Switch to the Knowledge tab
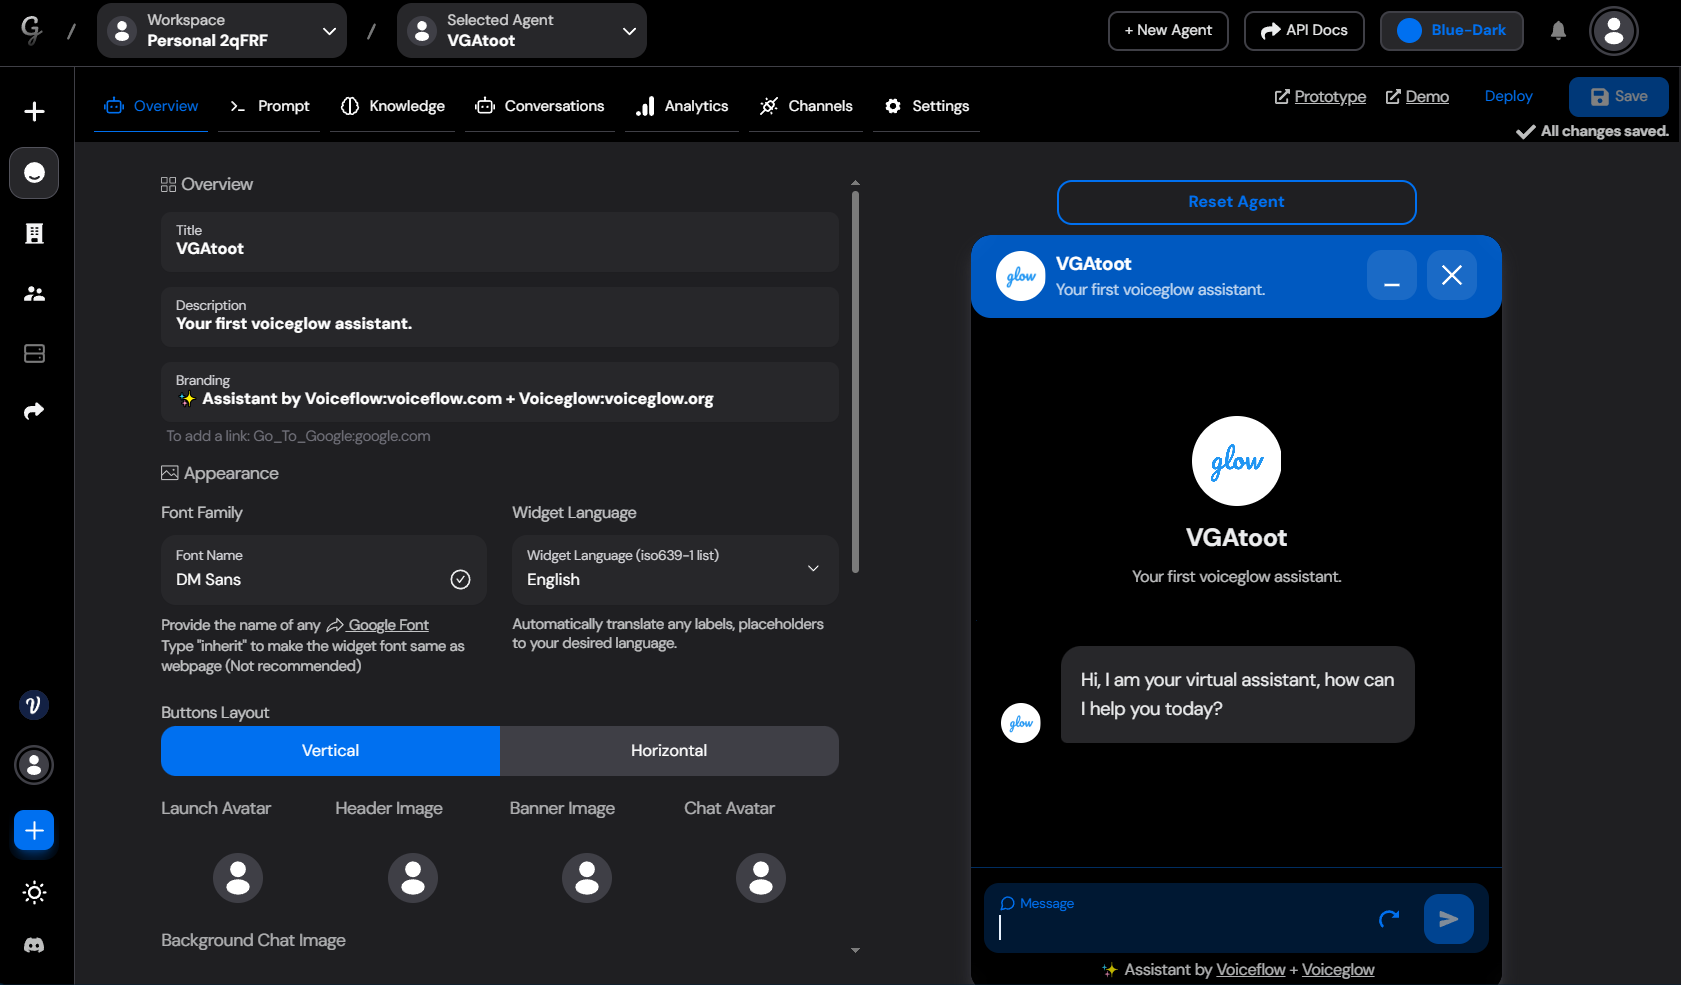The width and height of the screenshot is (1681, 985). click(x=393, y=106)
